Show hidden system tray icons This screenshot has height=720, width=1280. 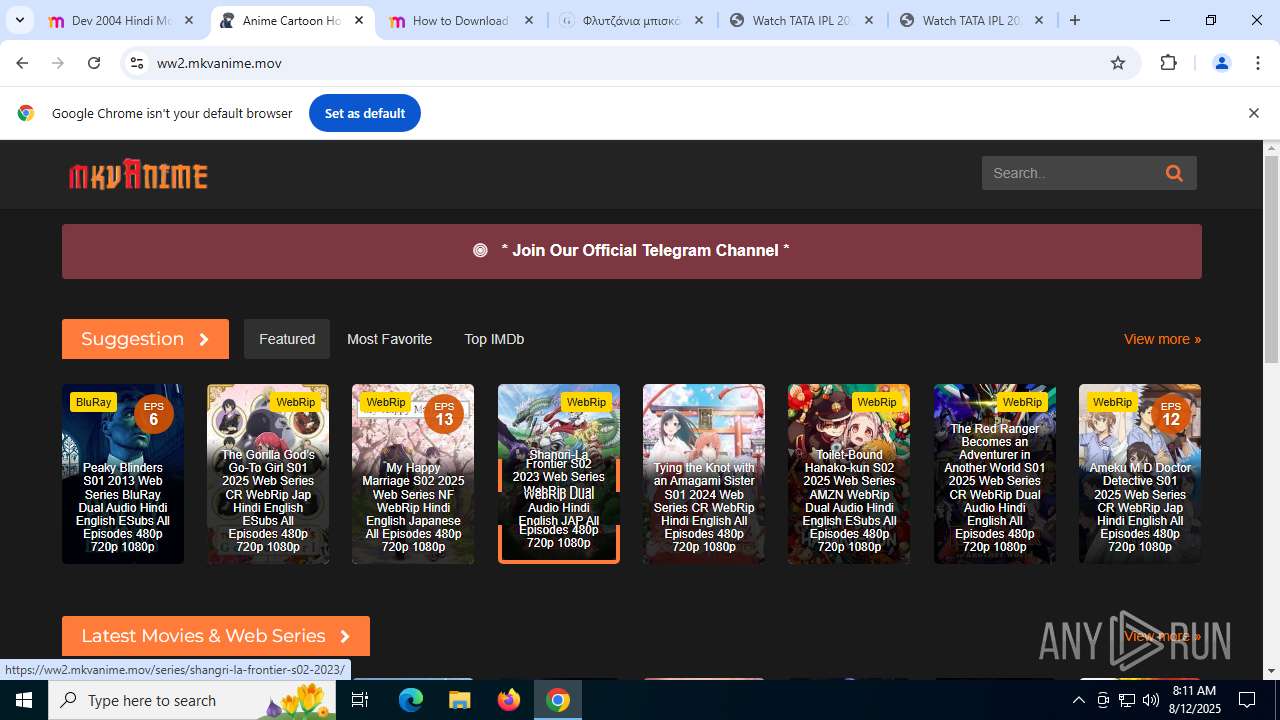click(1078, 700)
